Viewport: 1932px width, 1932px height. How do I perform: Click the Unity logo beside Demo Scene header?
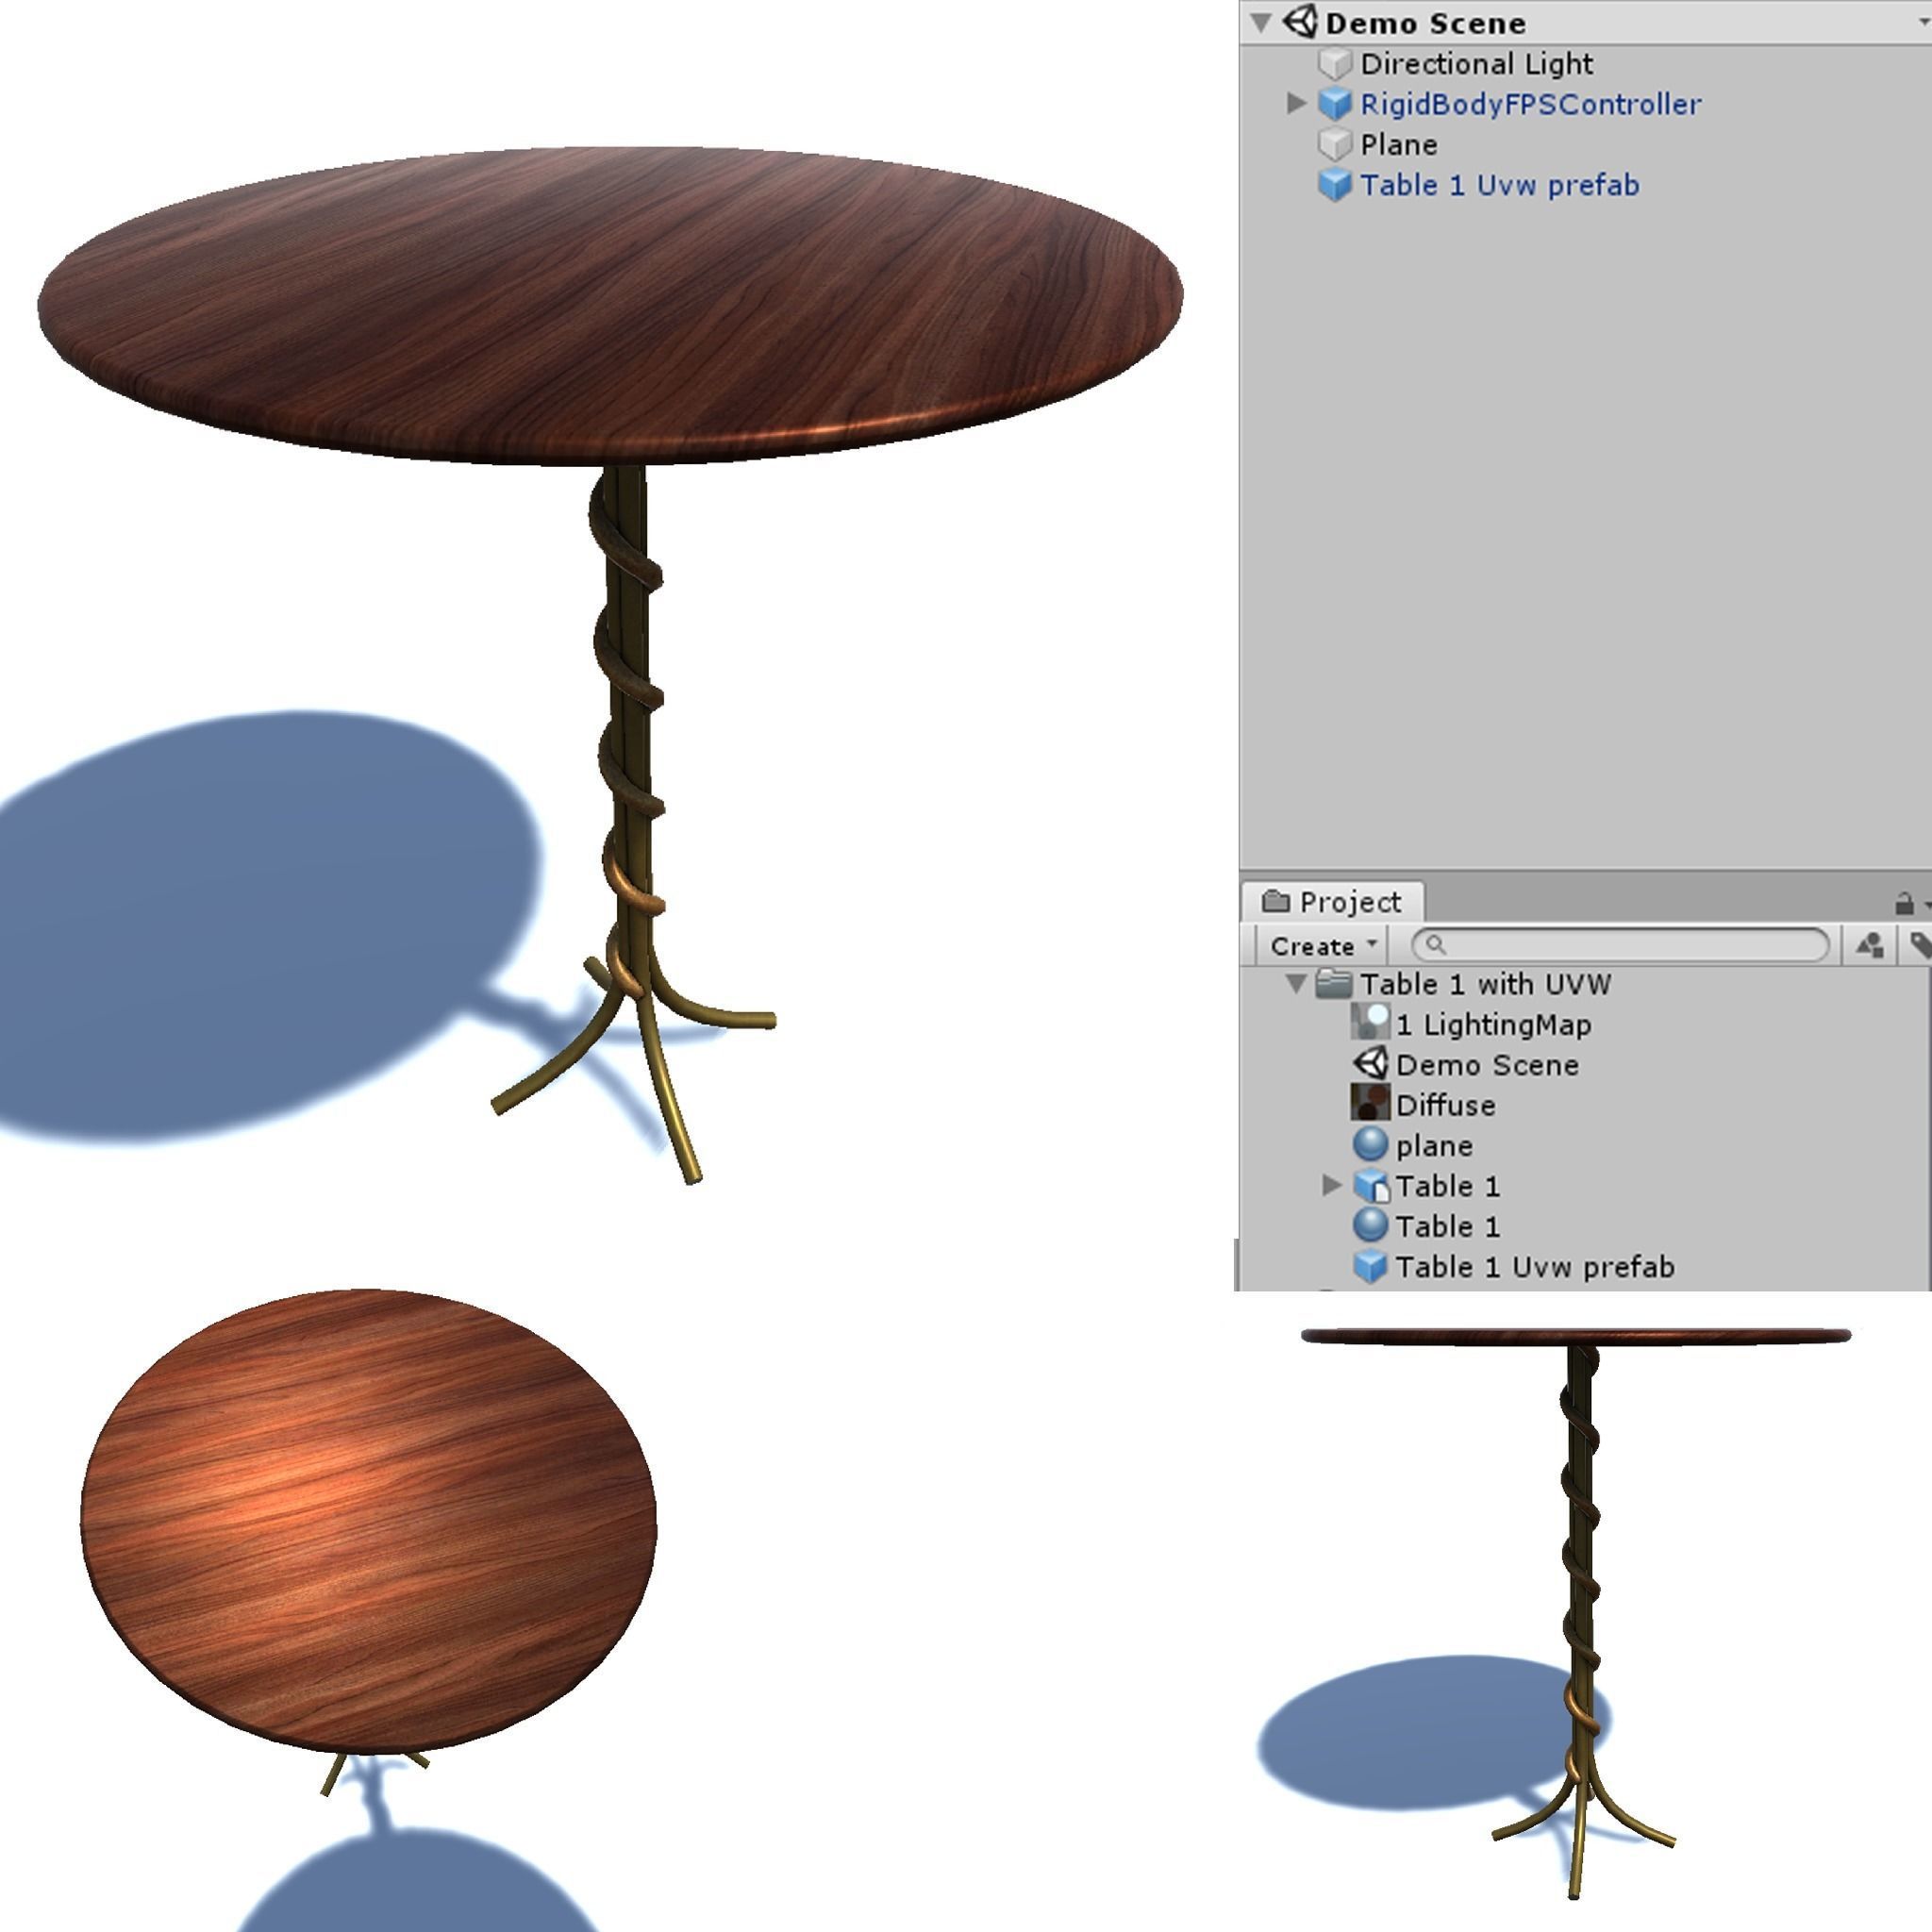click(x=1300, y=21)
